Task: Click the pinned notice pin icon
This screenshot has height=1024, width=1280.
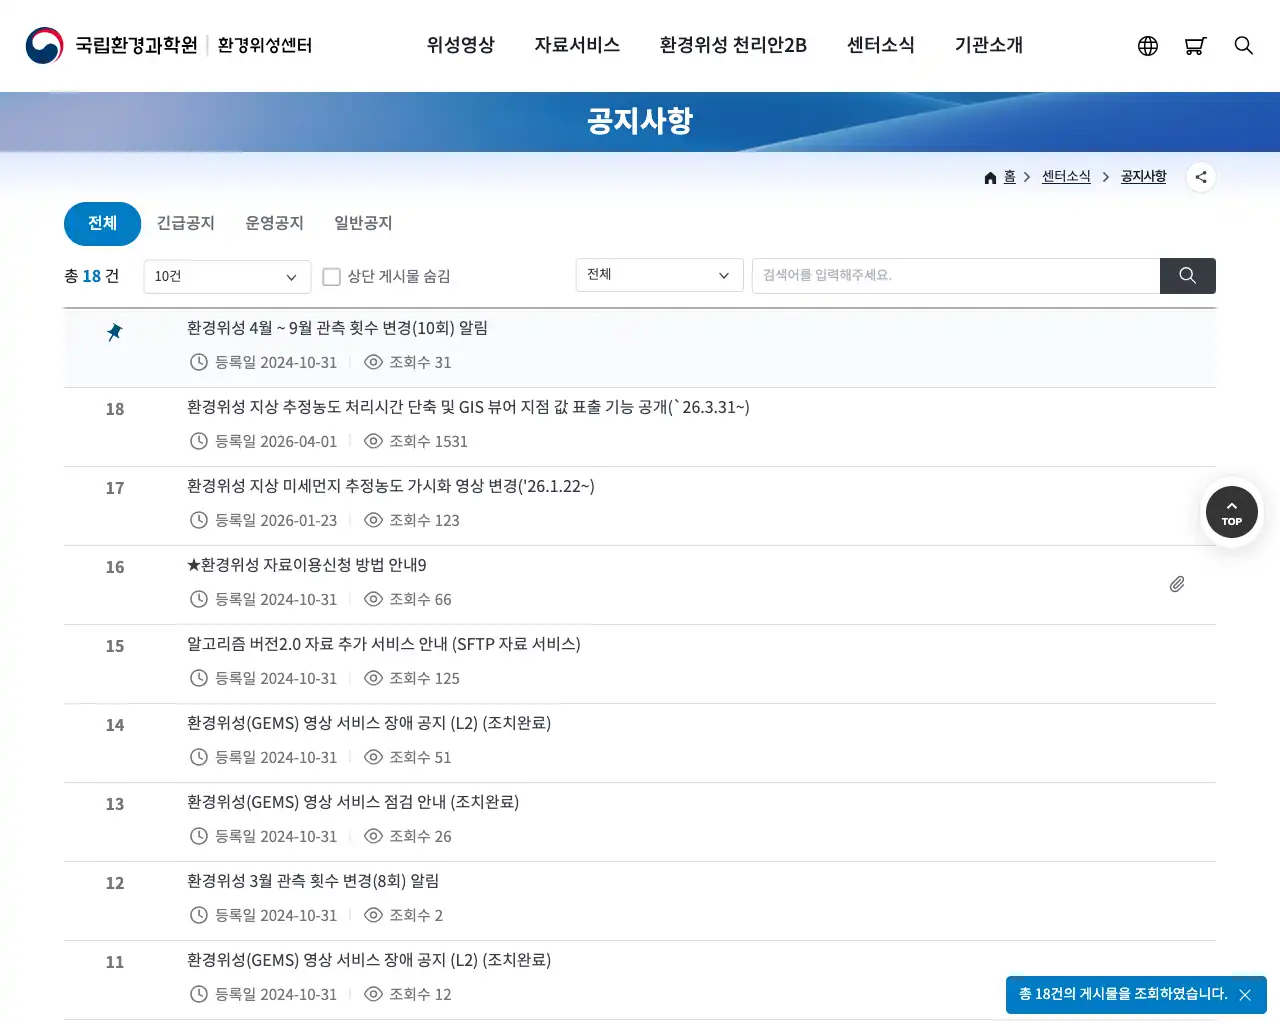Action: click(115, 332)
